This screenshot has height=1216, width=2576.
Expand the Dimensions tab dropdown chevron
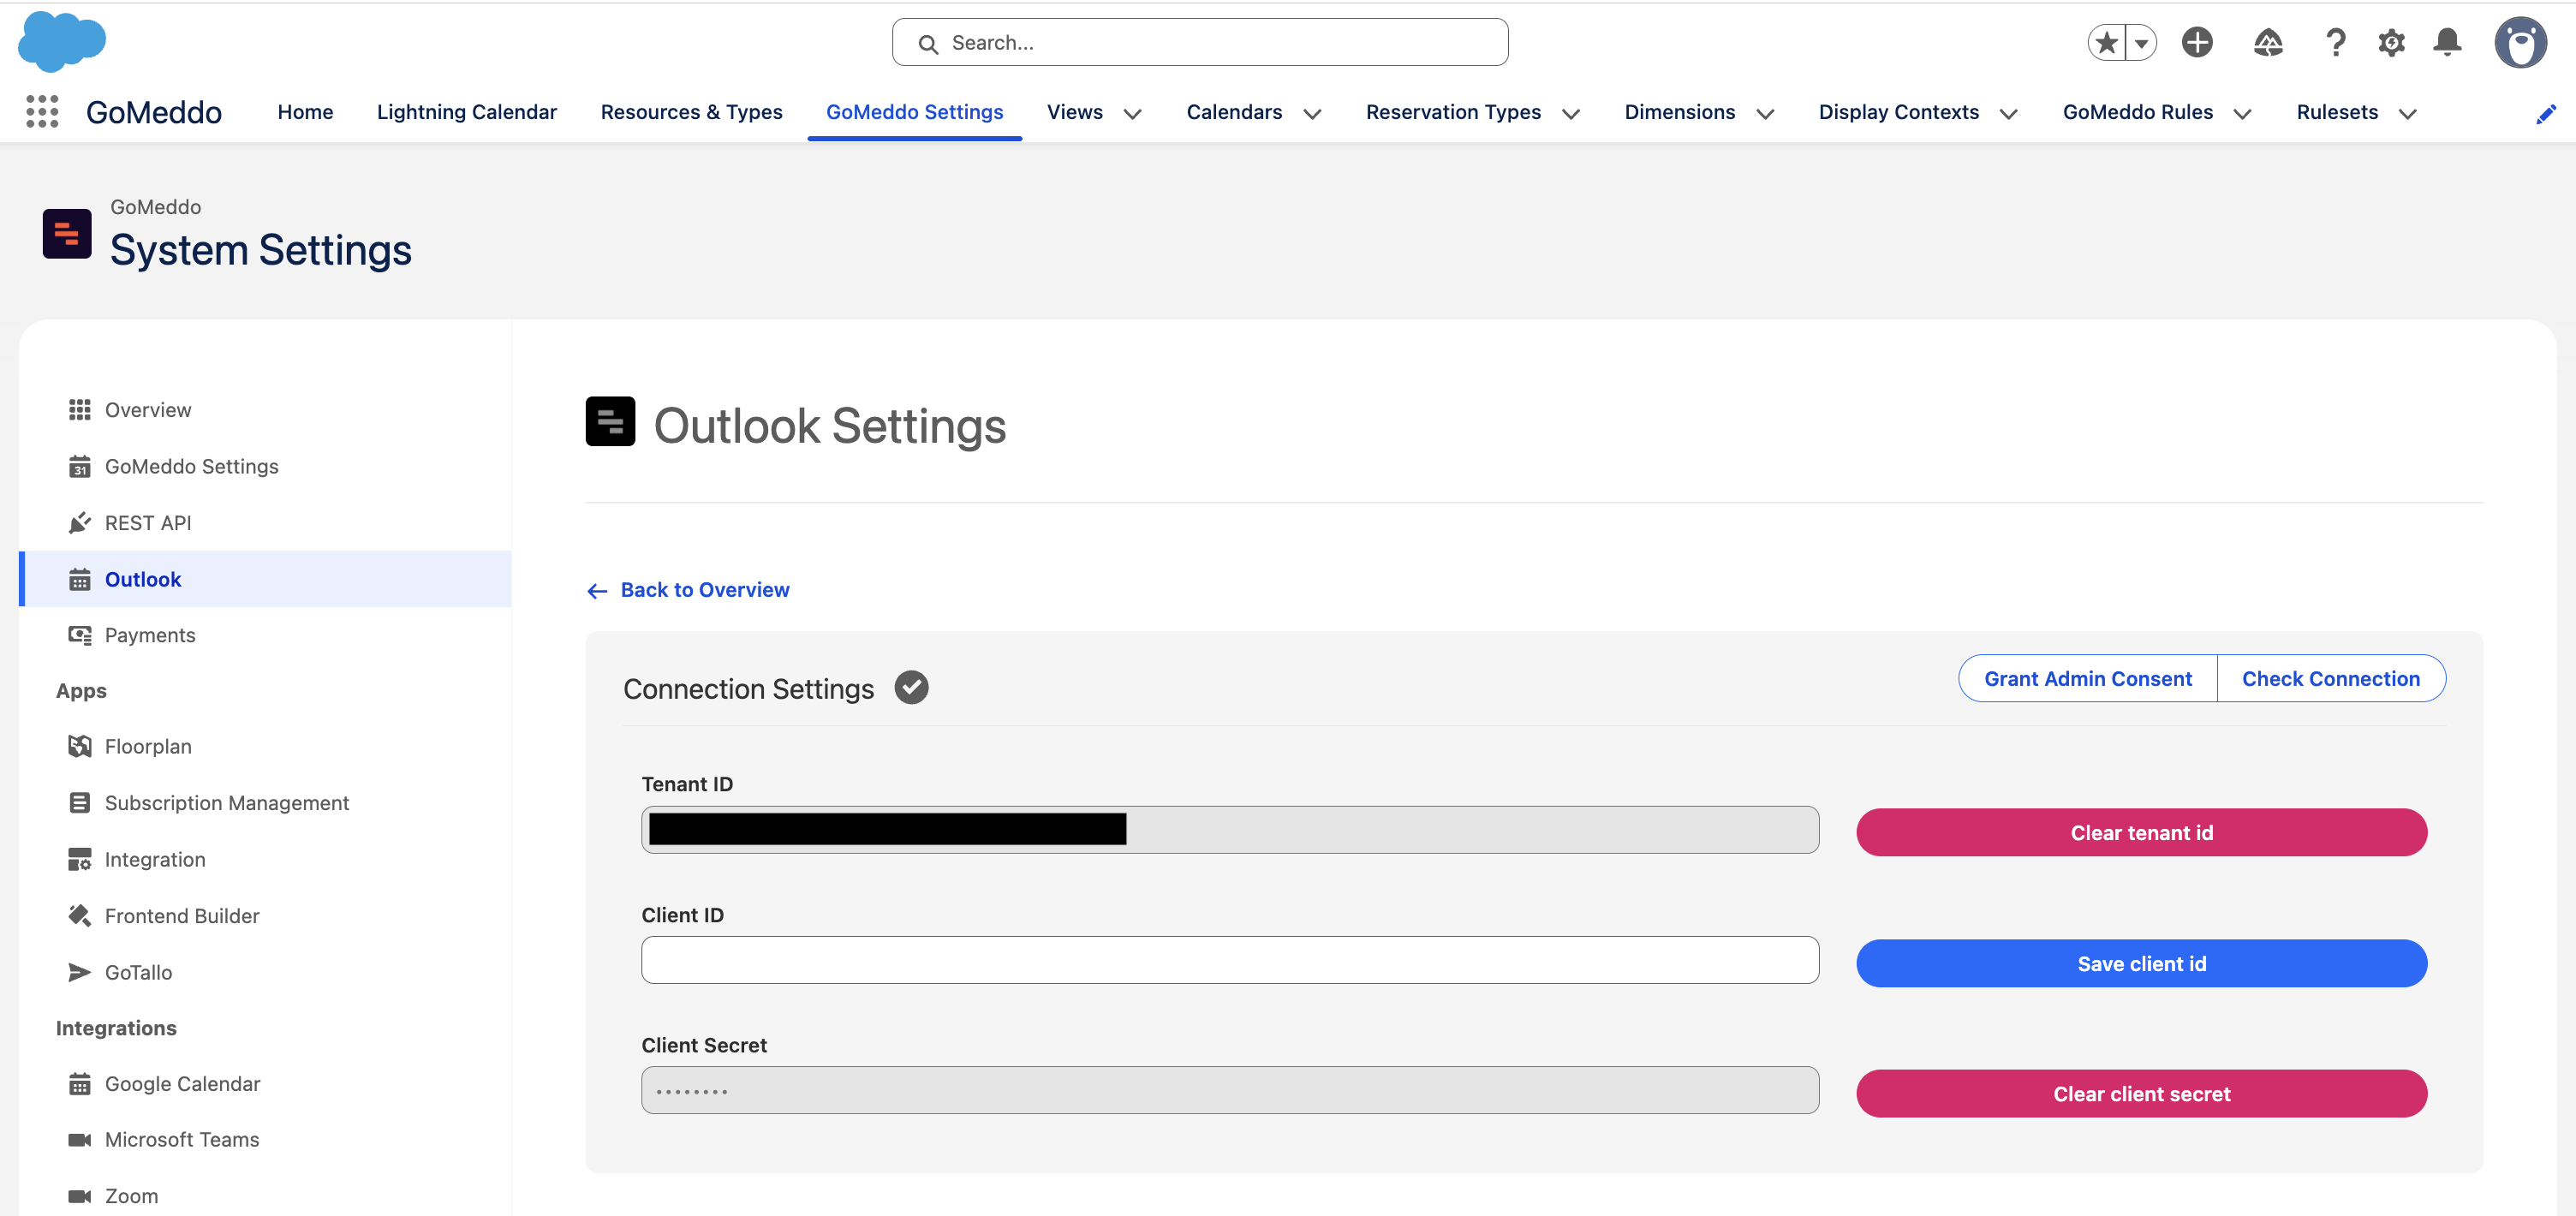1766,114
